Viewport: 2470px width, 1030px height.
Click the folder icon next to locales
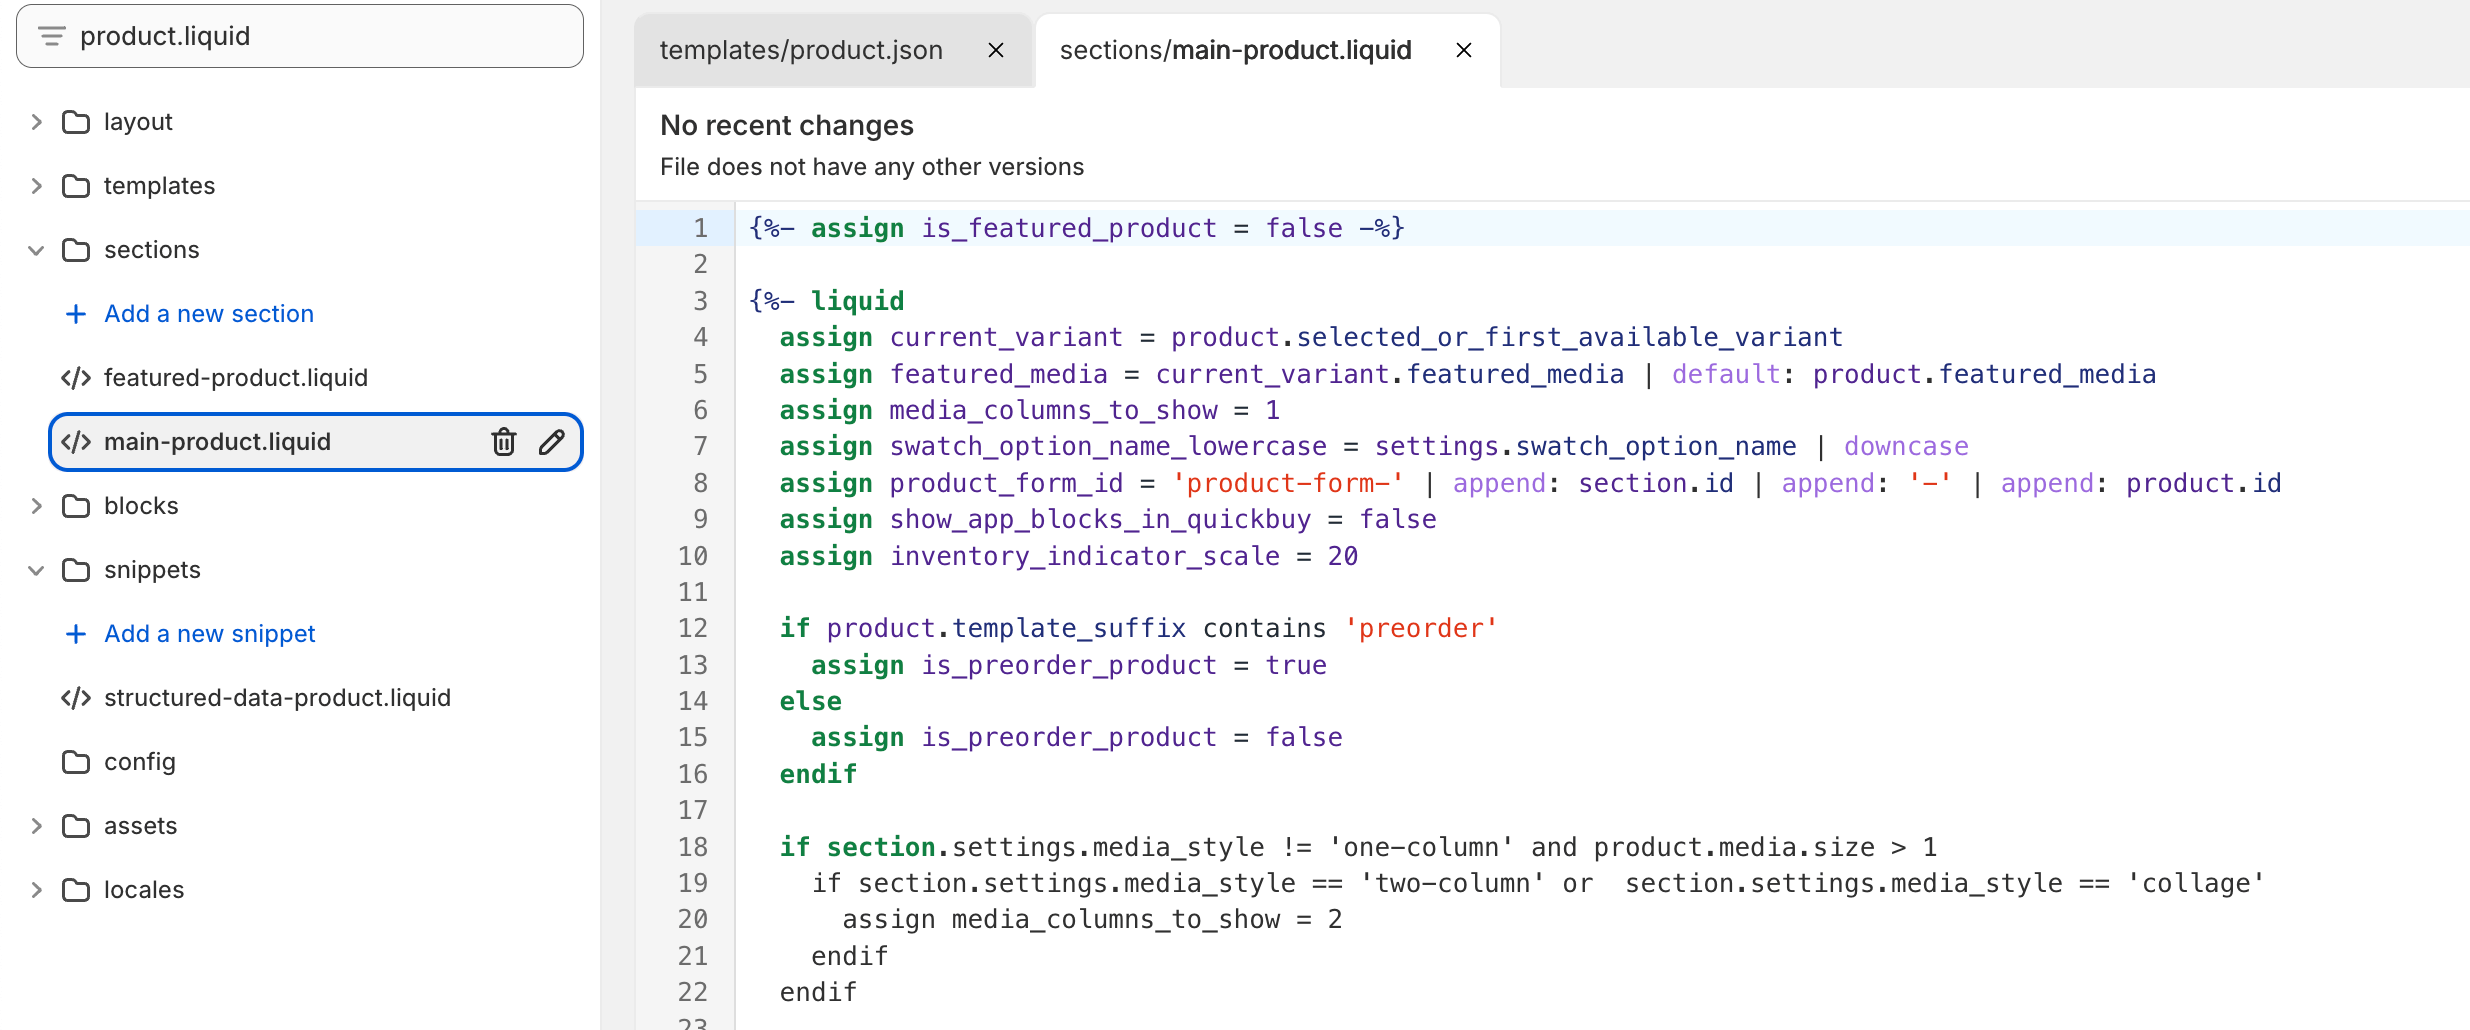(x=76, y=889)
